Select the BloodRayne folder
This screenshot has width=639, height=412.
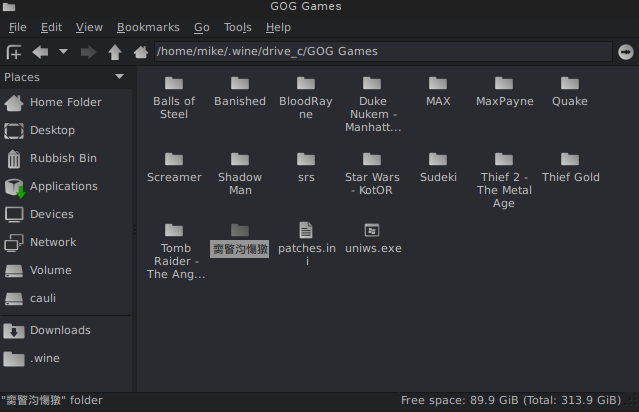[x=306, y=98]
